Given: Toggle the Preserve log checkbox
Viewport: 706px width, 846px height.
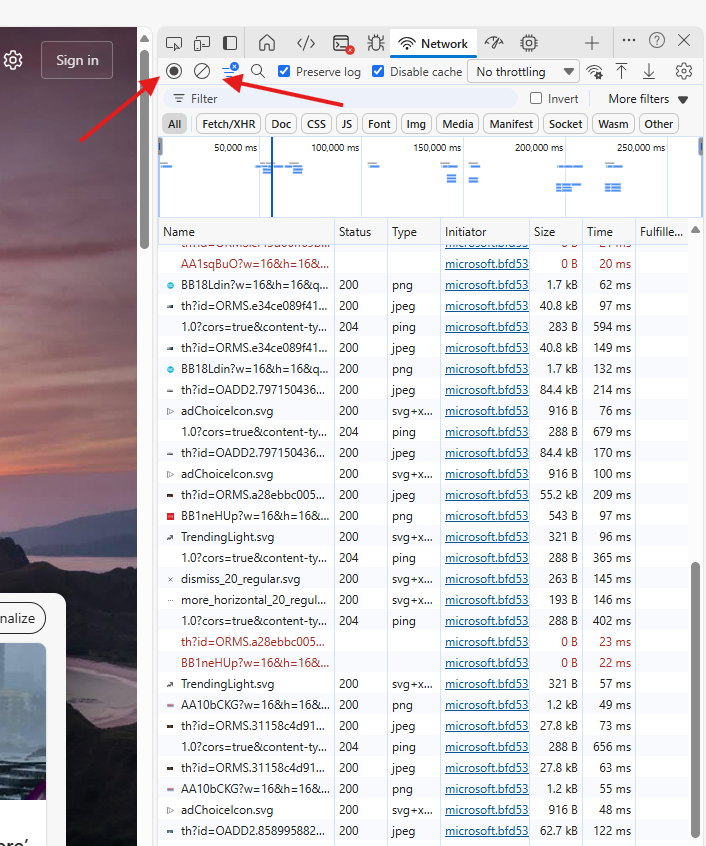Looking at the screenshot, I should (x=285, y=71).
